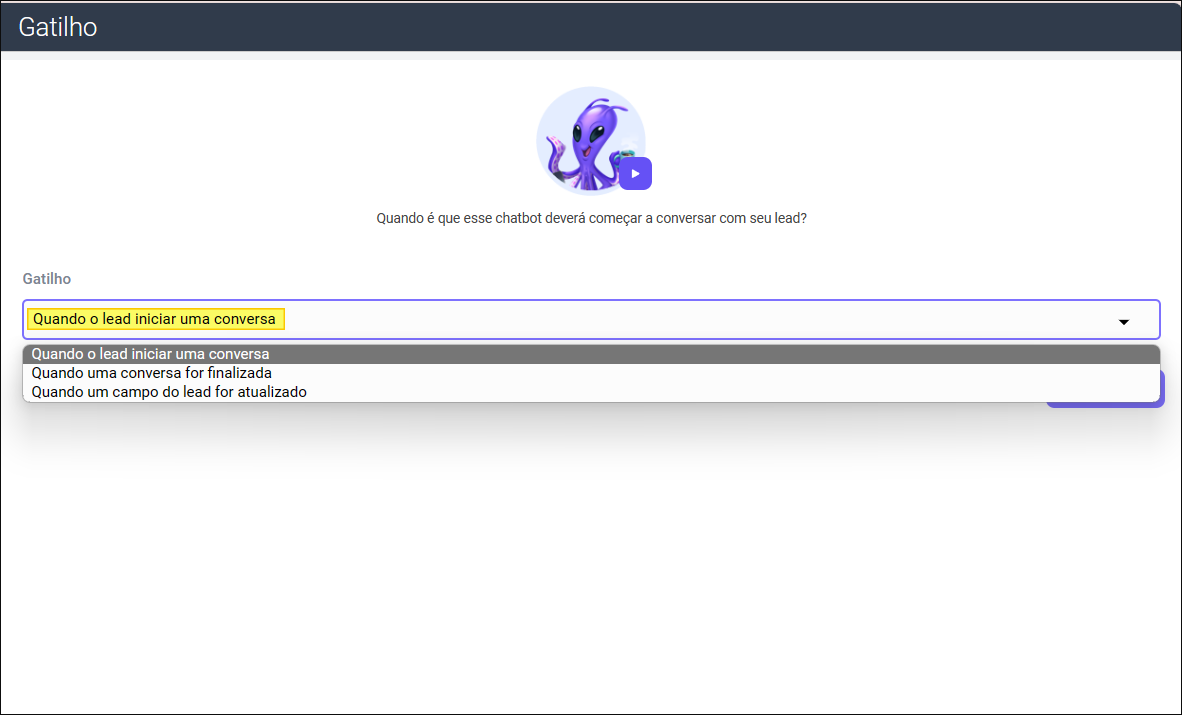The width and height of the screenshot is (1182, 715).
Task: Collapse the Gatilho dropdown with the arrow
Action: (1123, 321)
